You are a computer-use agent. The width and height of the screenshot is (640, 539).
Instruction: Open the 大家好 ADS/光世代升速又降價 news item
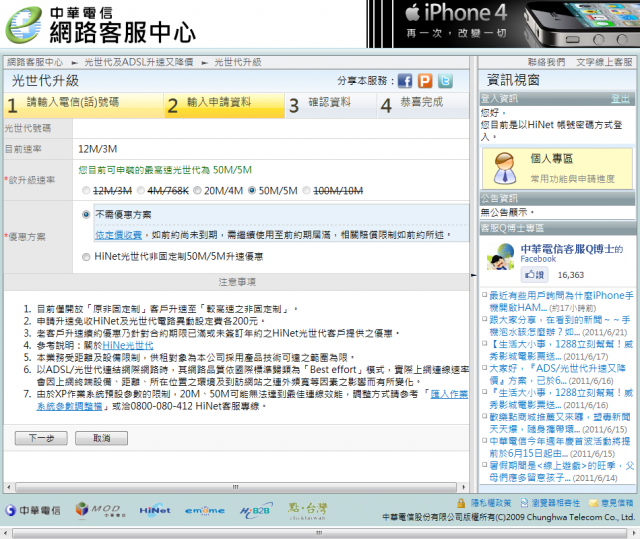(558, 374)
